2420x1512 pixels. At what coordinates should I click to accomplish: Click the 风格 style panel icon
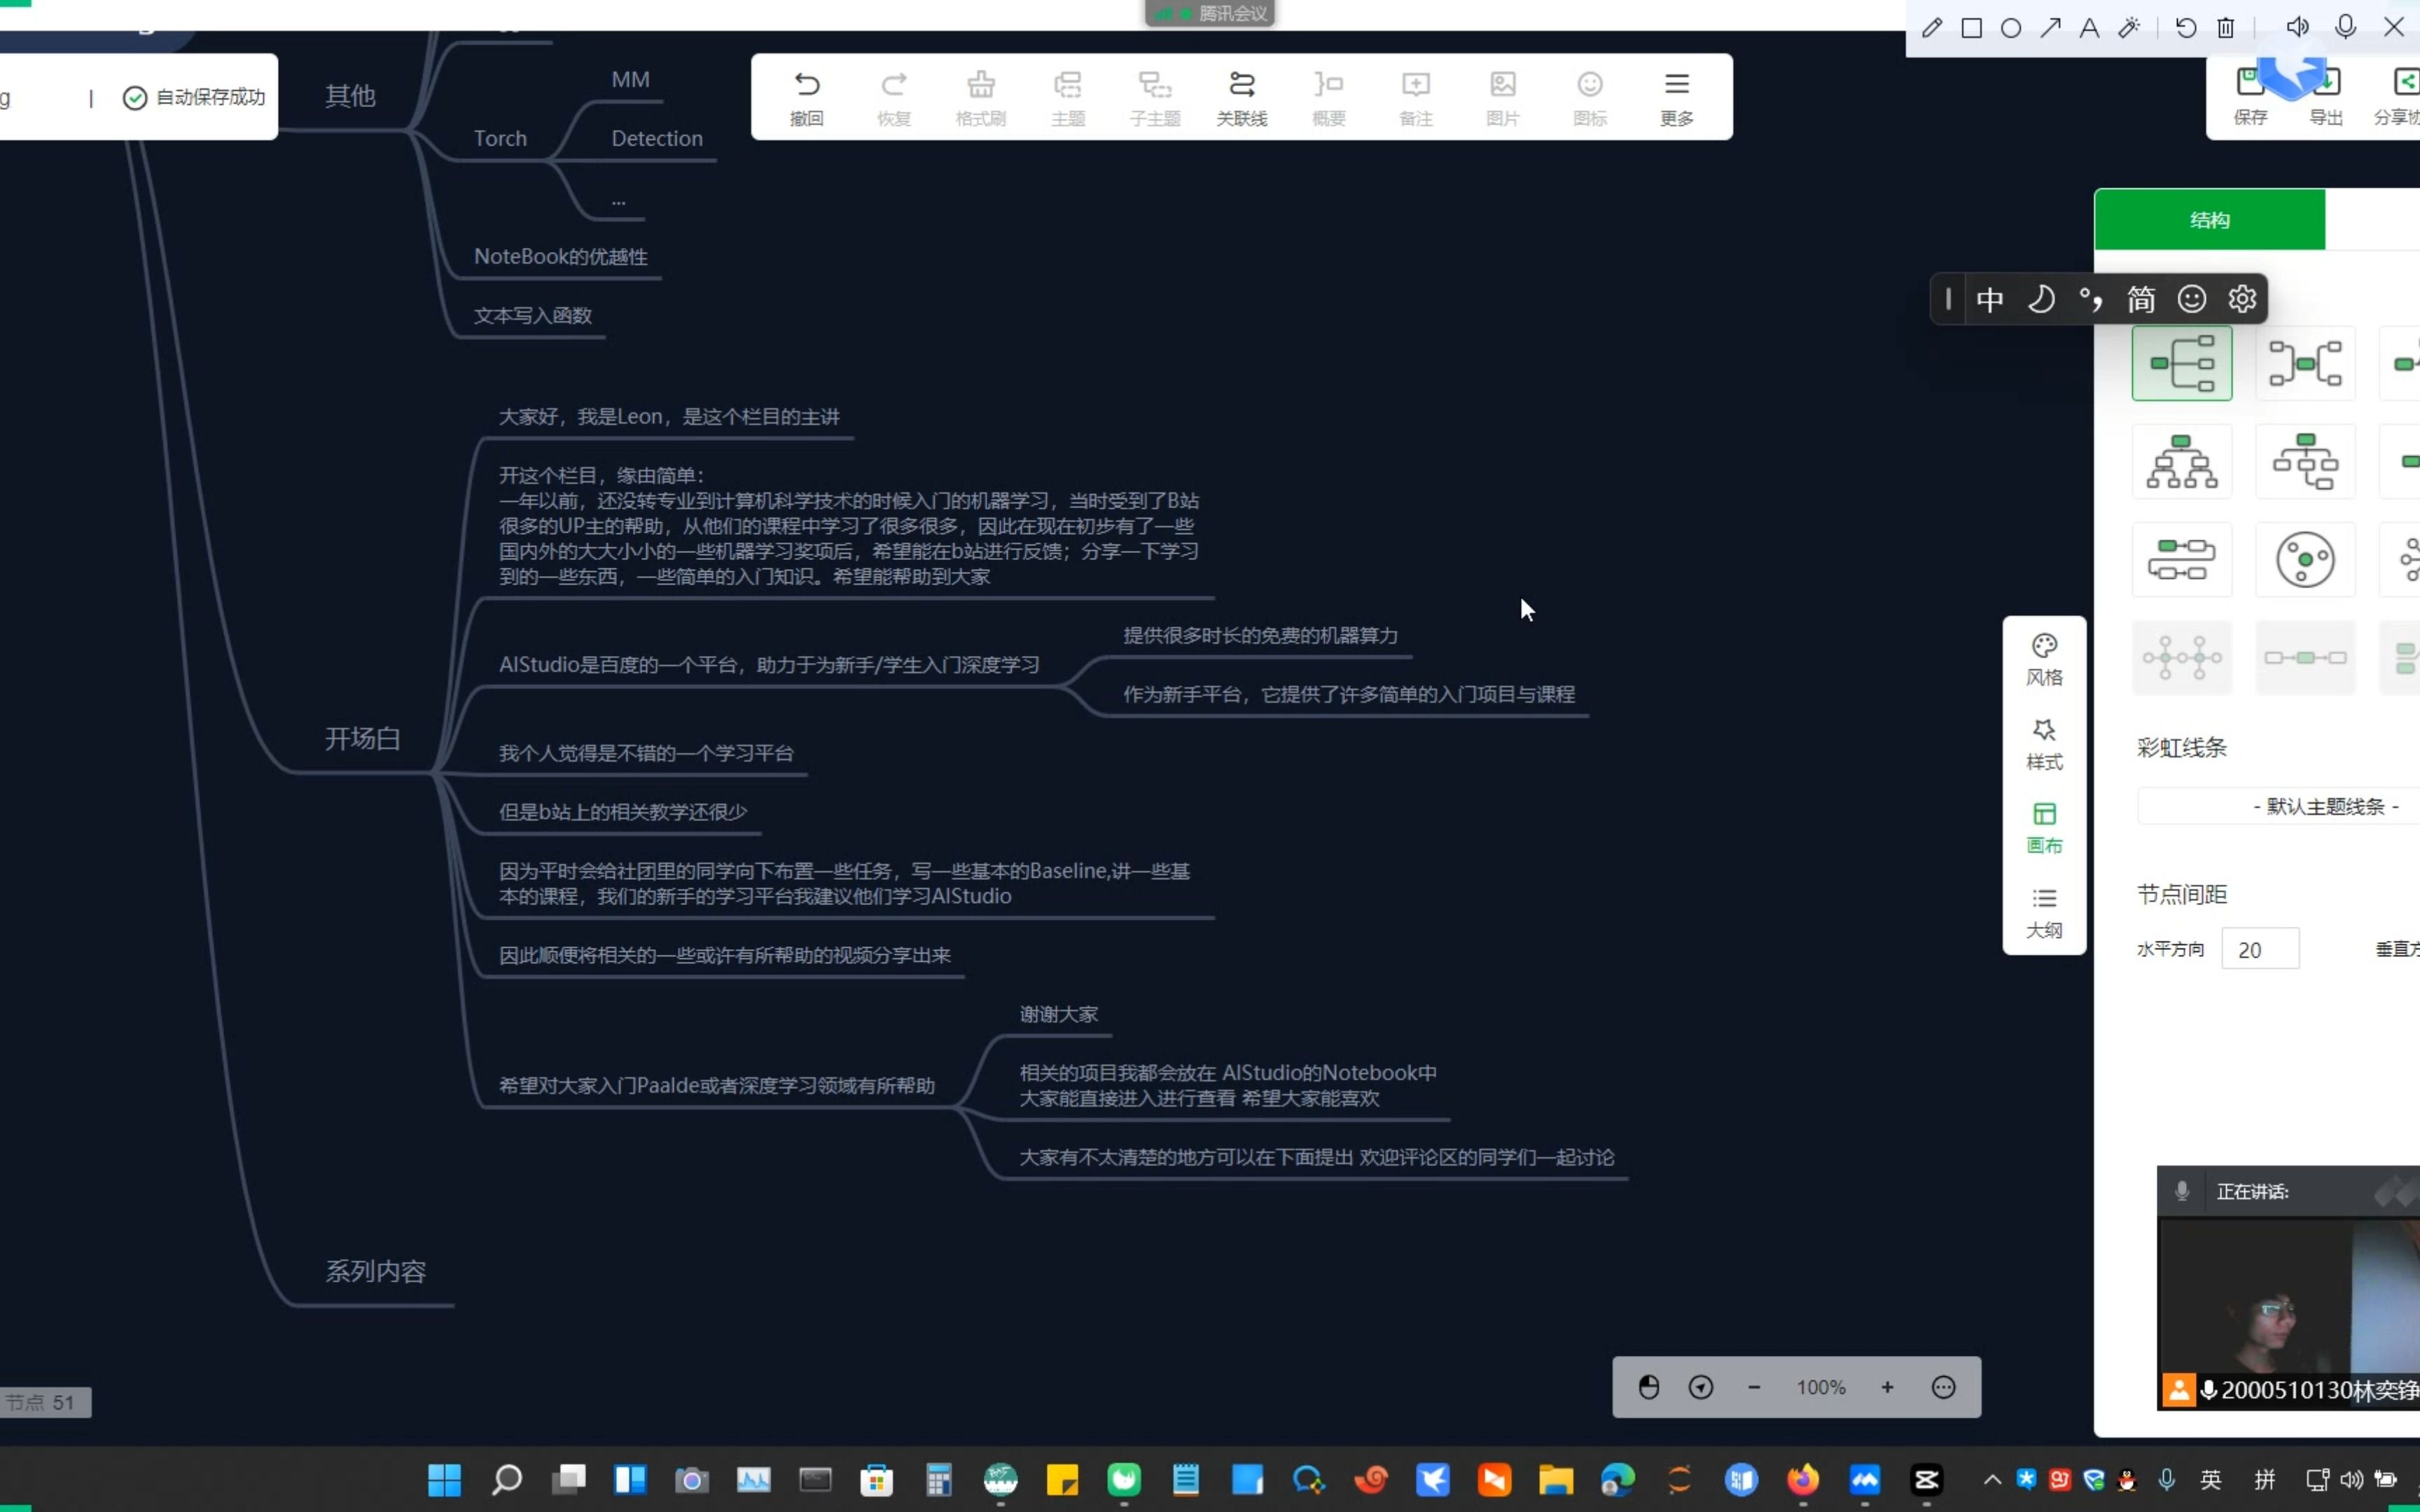tap(2044, 659)
